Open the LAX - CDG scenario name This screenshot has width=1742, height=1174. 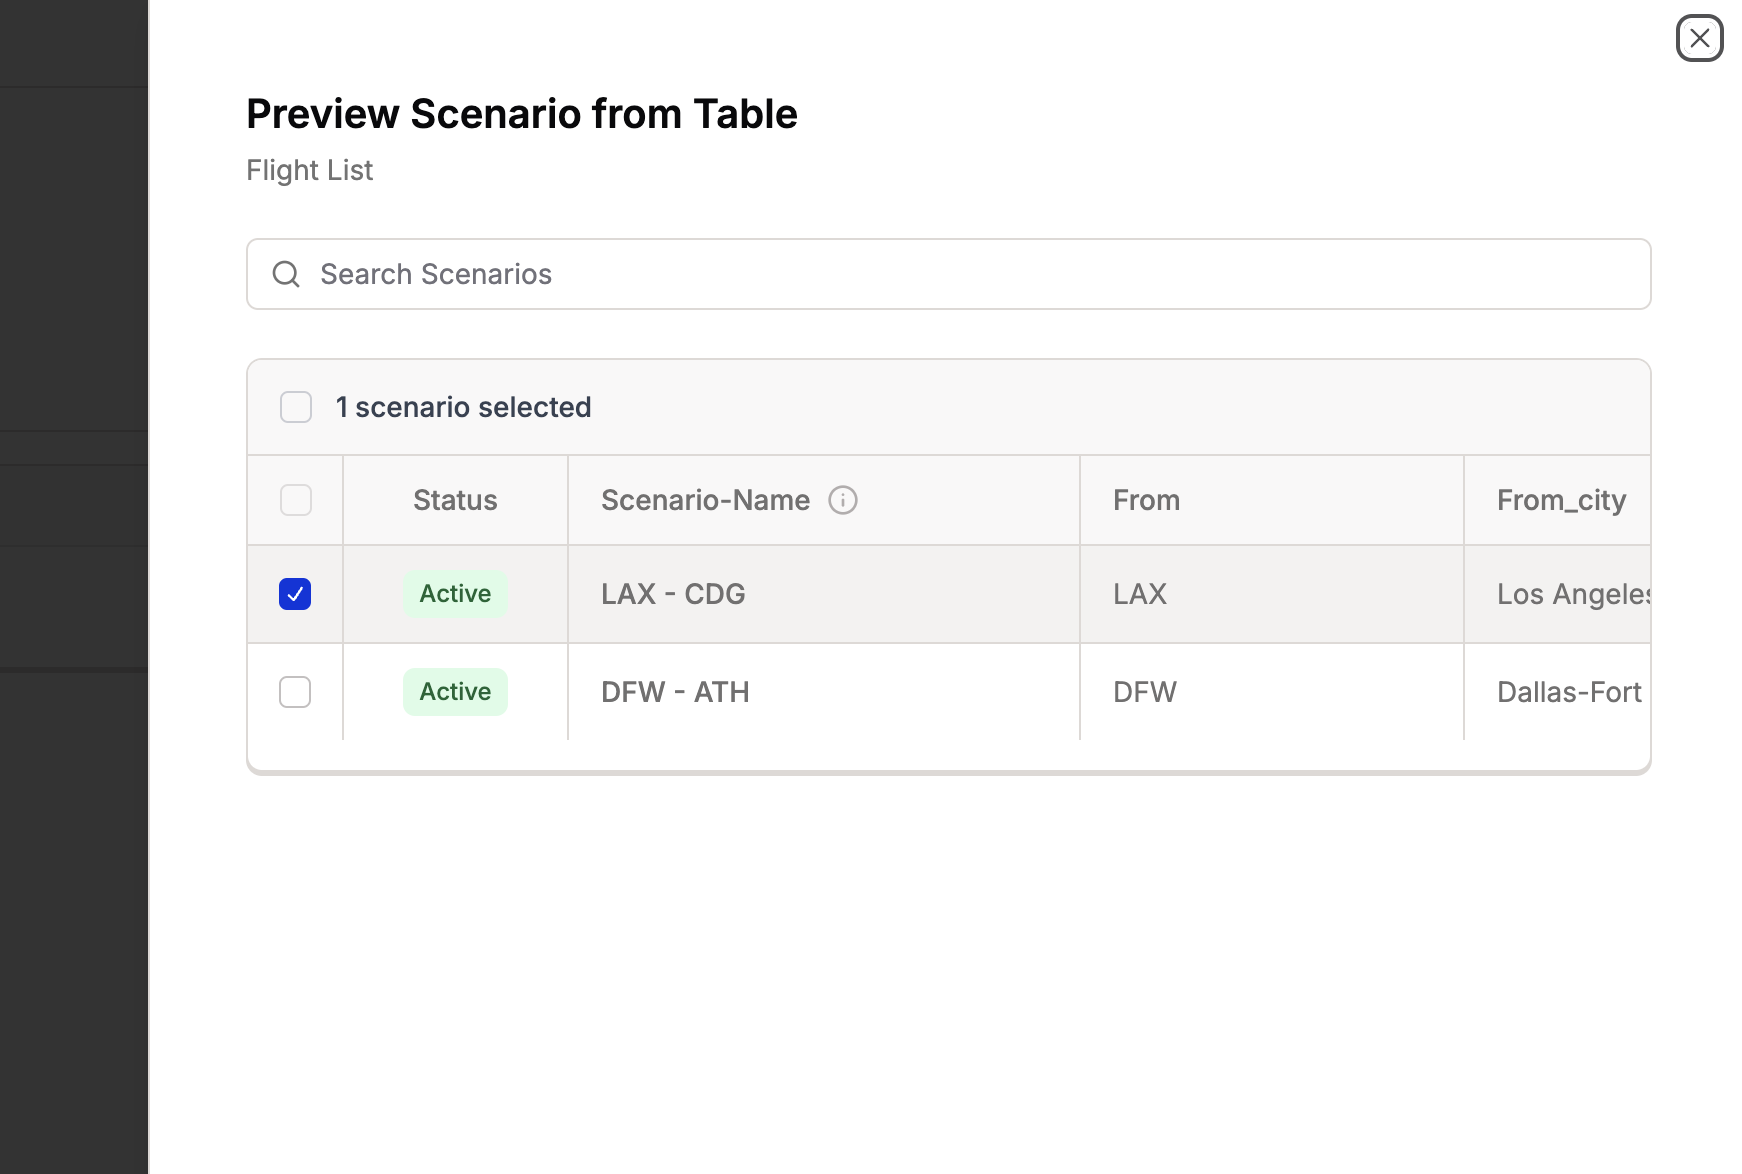673,594
